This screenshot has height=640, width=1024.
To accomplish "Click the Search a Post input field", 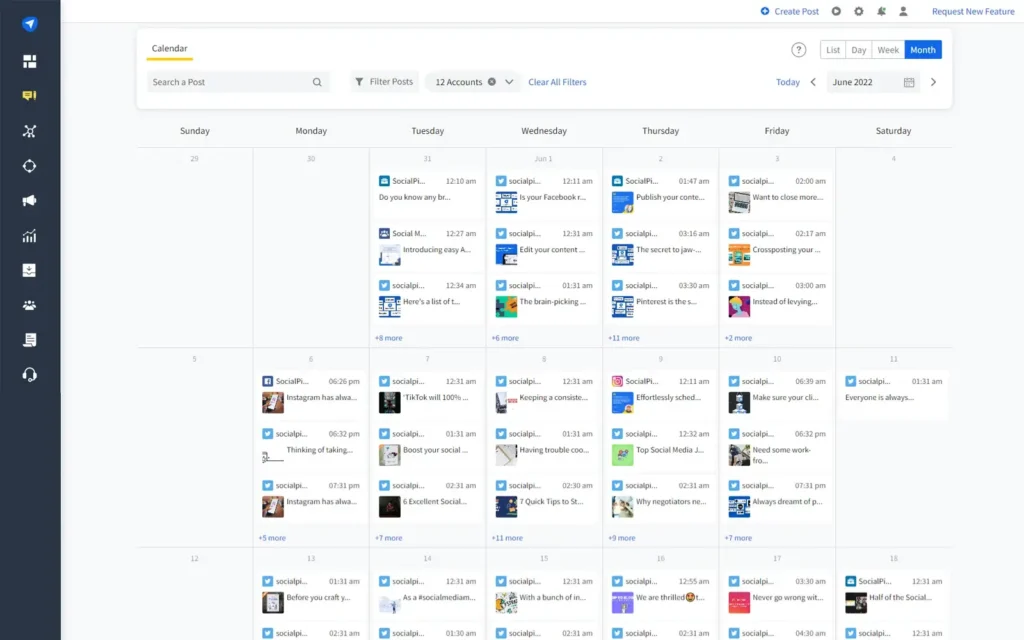I will [x=238, y=82].
